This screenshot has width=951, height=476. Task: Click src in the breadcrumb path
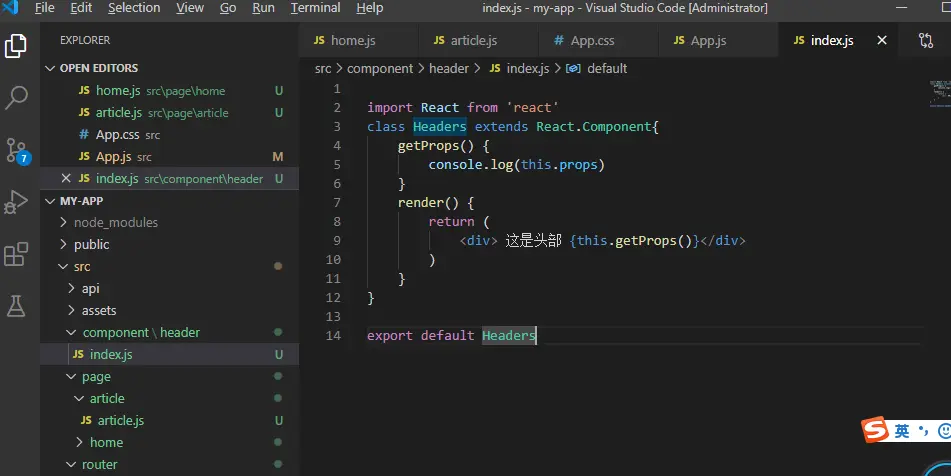click(323, 69)
